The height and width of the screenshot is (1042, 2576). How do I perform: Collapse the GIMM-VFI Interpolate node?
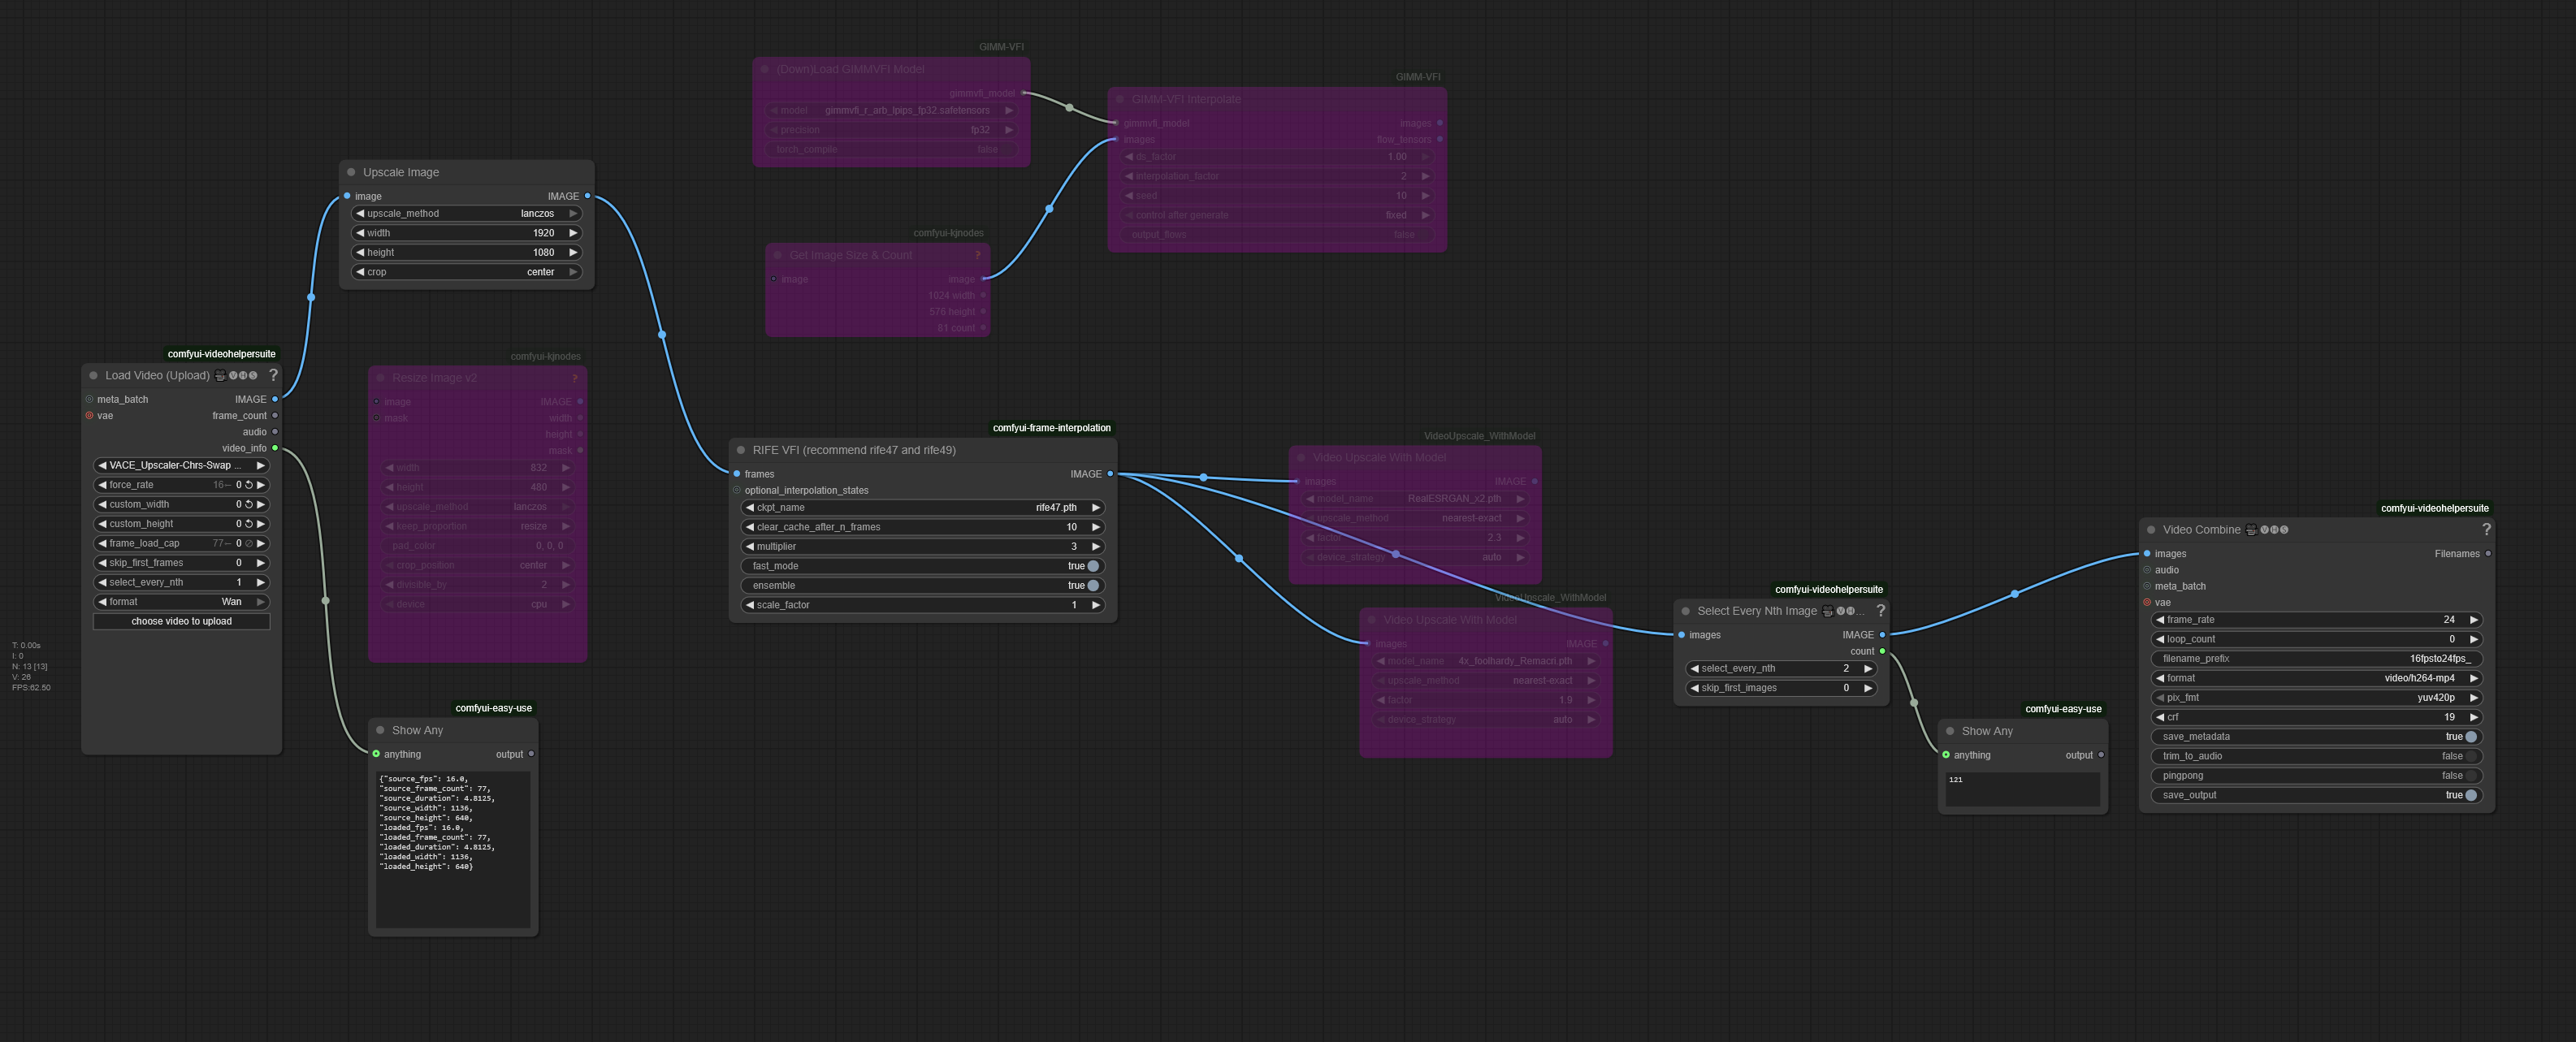(x=1122, y=99)
